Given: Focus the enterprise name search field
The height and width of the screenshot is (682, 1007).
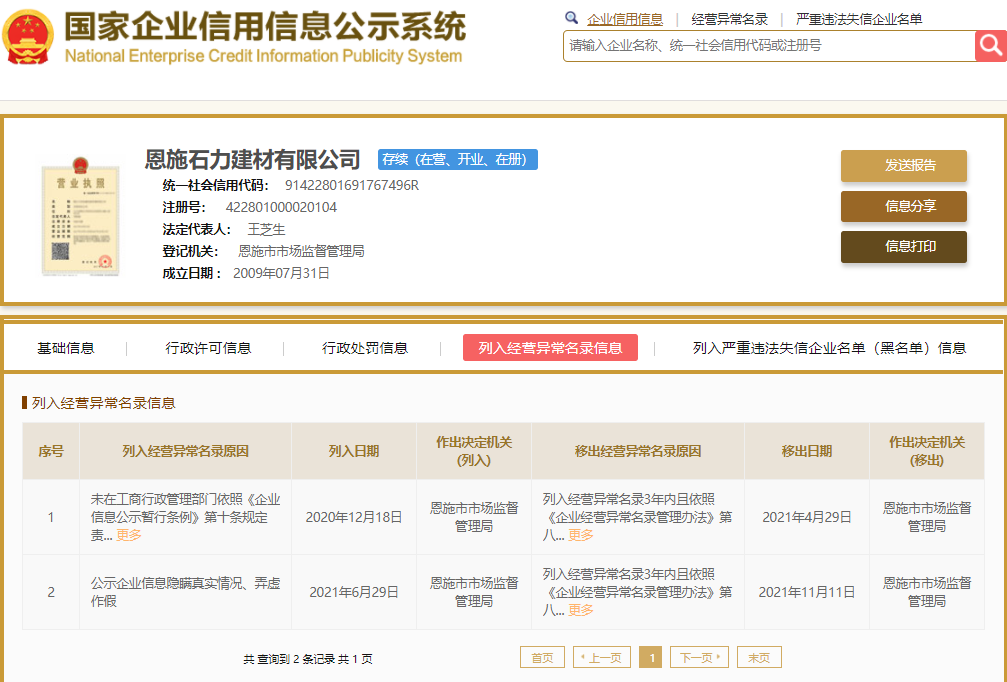Looking at the screenshot, I should coord(769,46).
